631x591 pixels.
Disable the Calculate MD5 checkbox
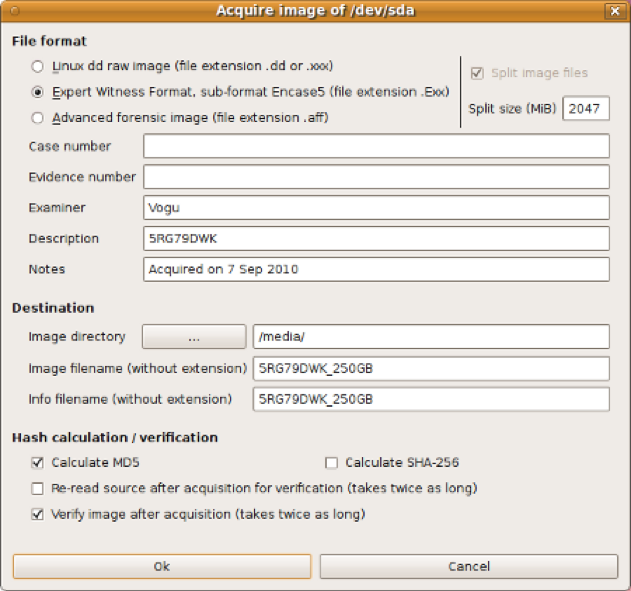click(38, 463)
